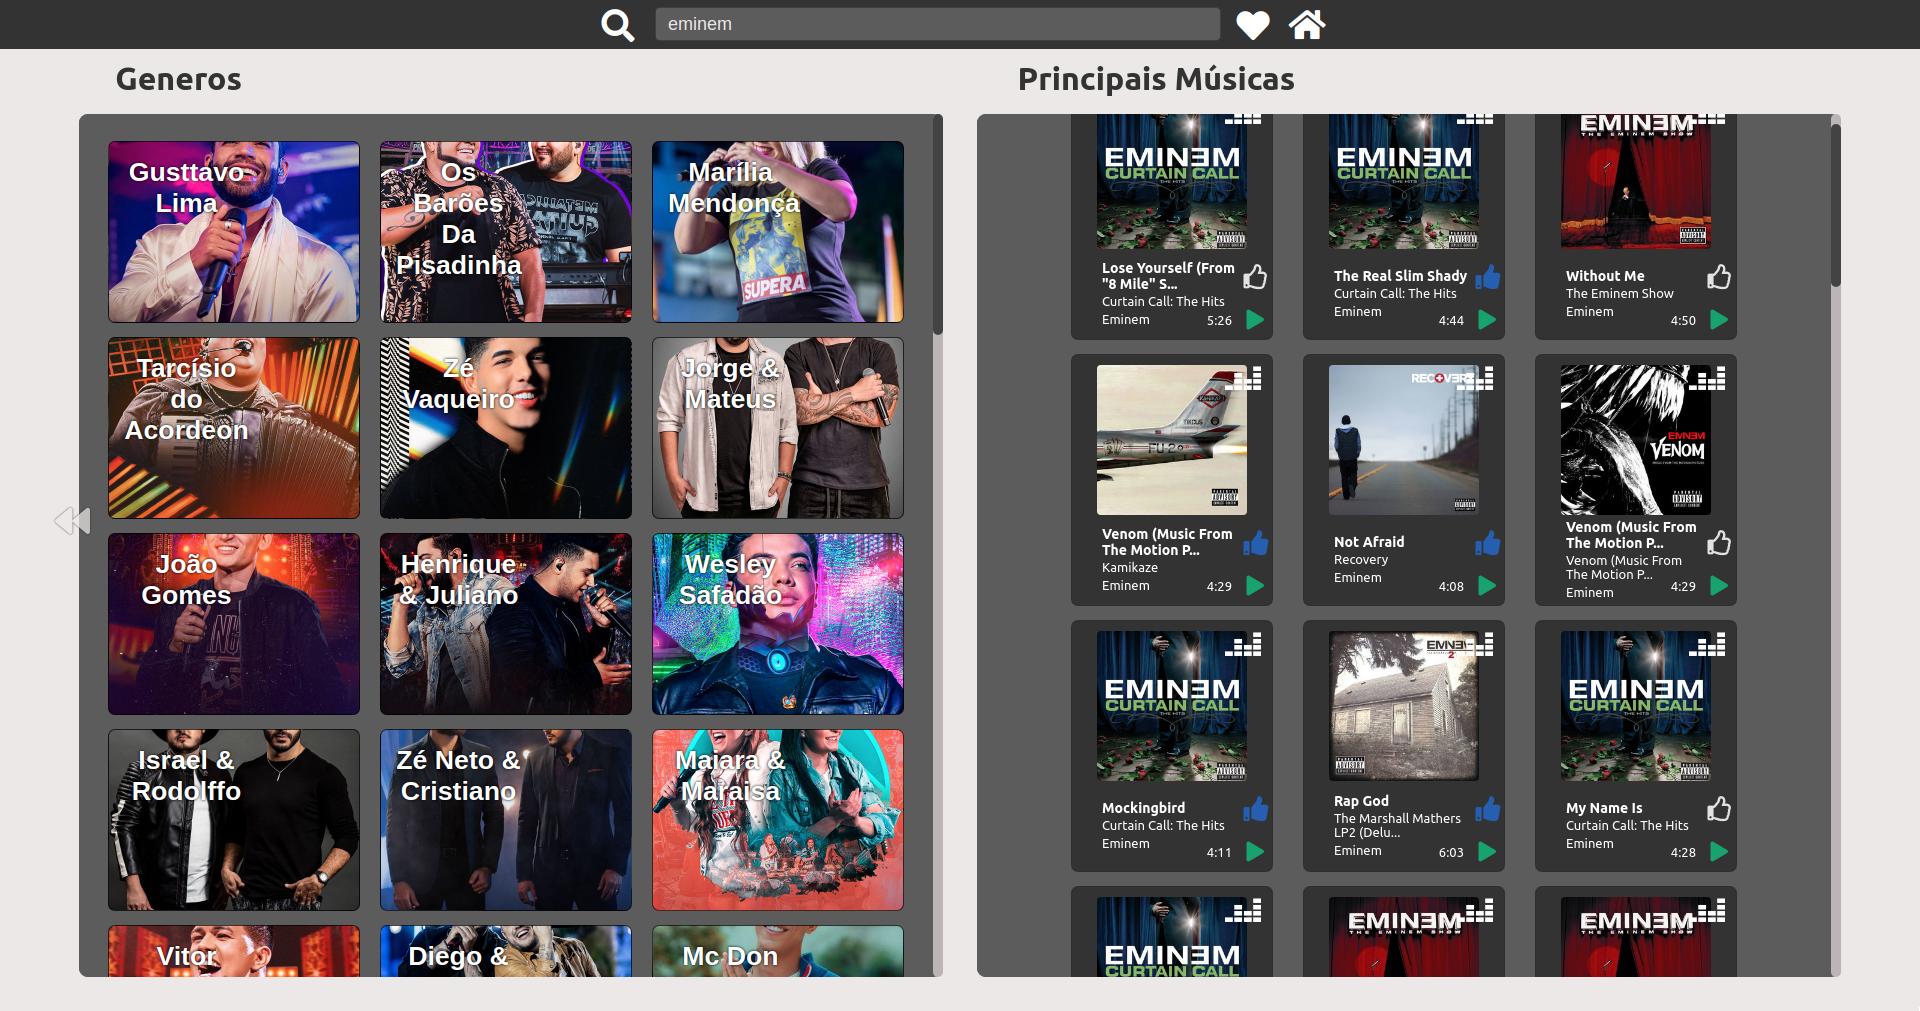Screen dimensions: 1920x1011
Task: Click 'Mockingbird' song title text
Action: pos(1143,808)
